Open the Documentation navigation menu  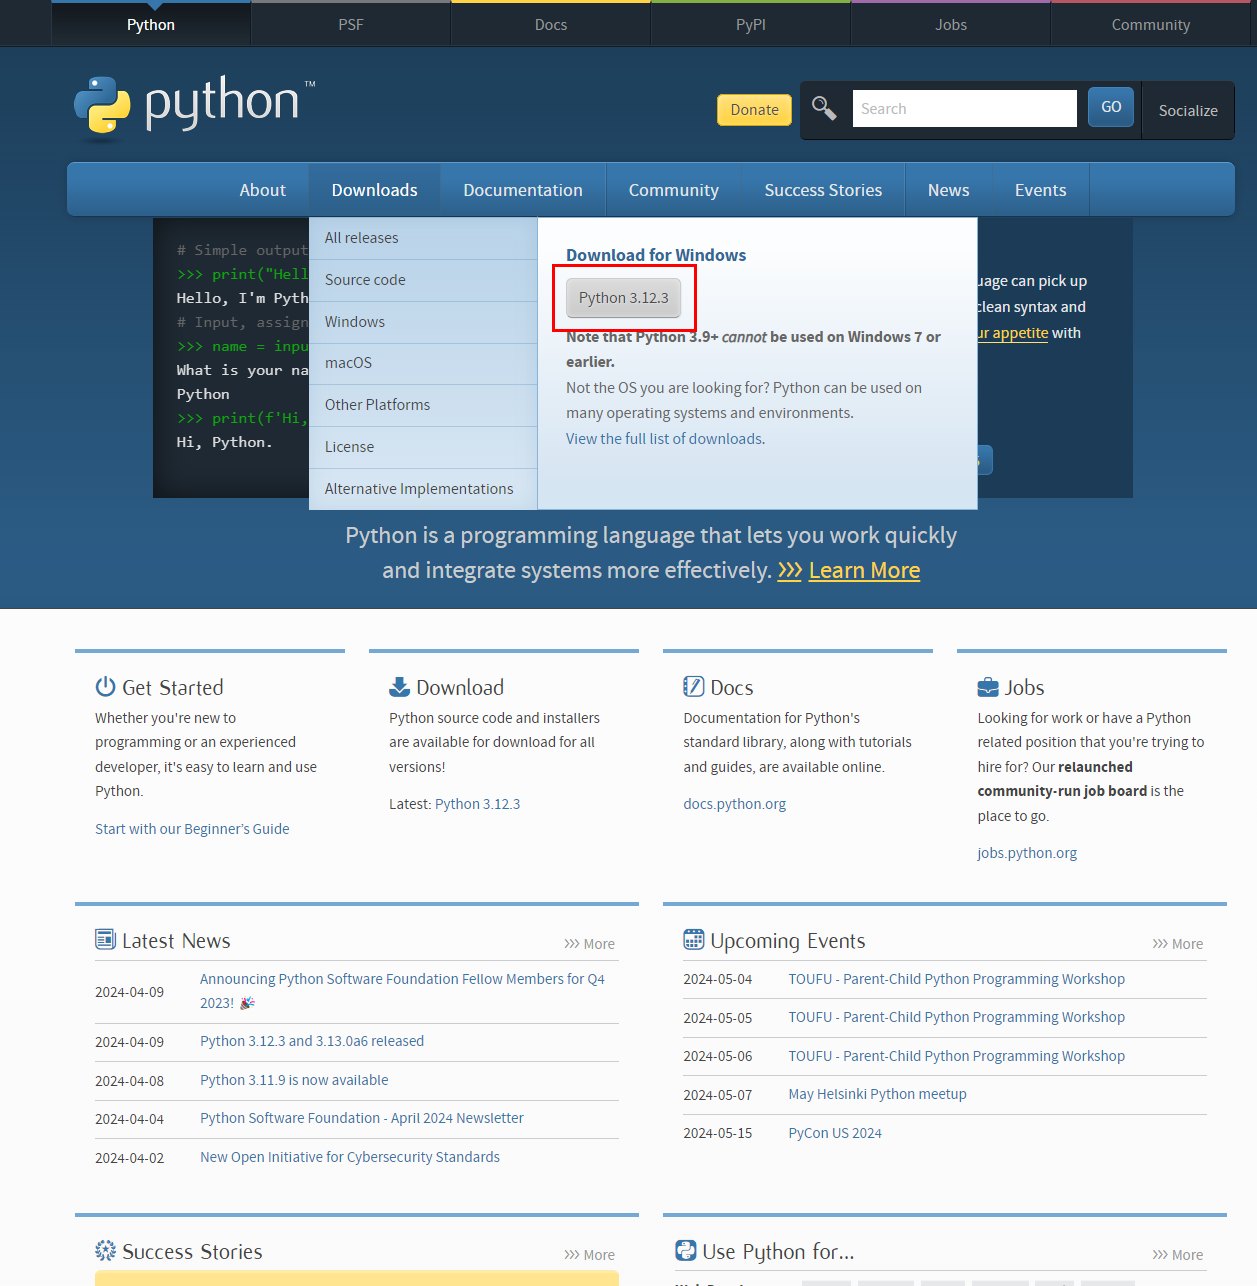523,190
